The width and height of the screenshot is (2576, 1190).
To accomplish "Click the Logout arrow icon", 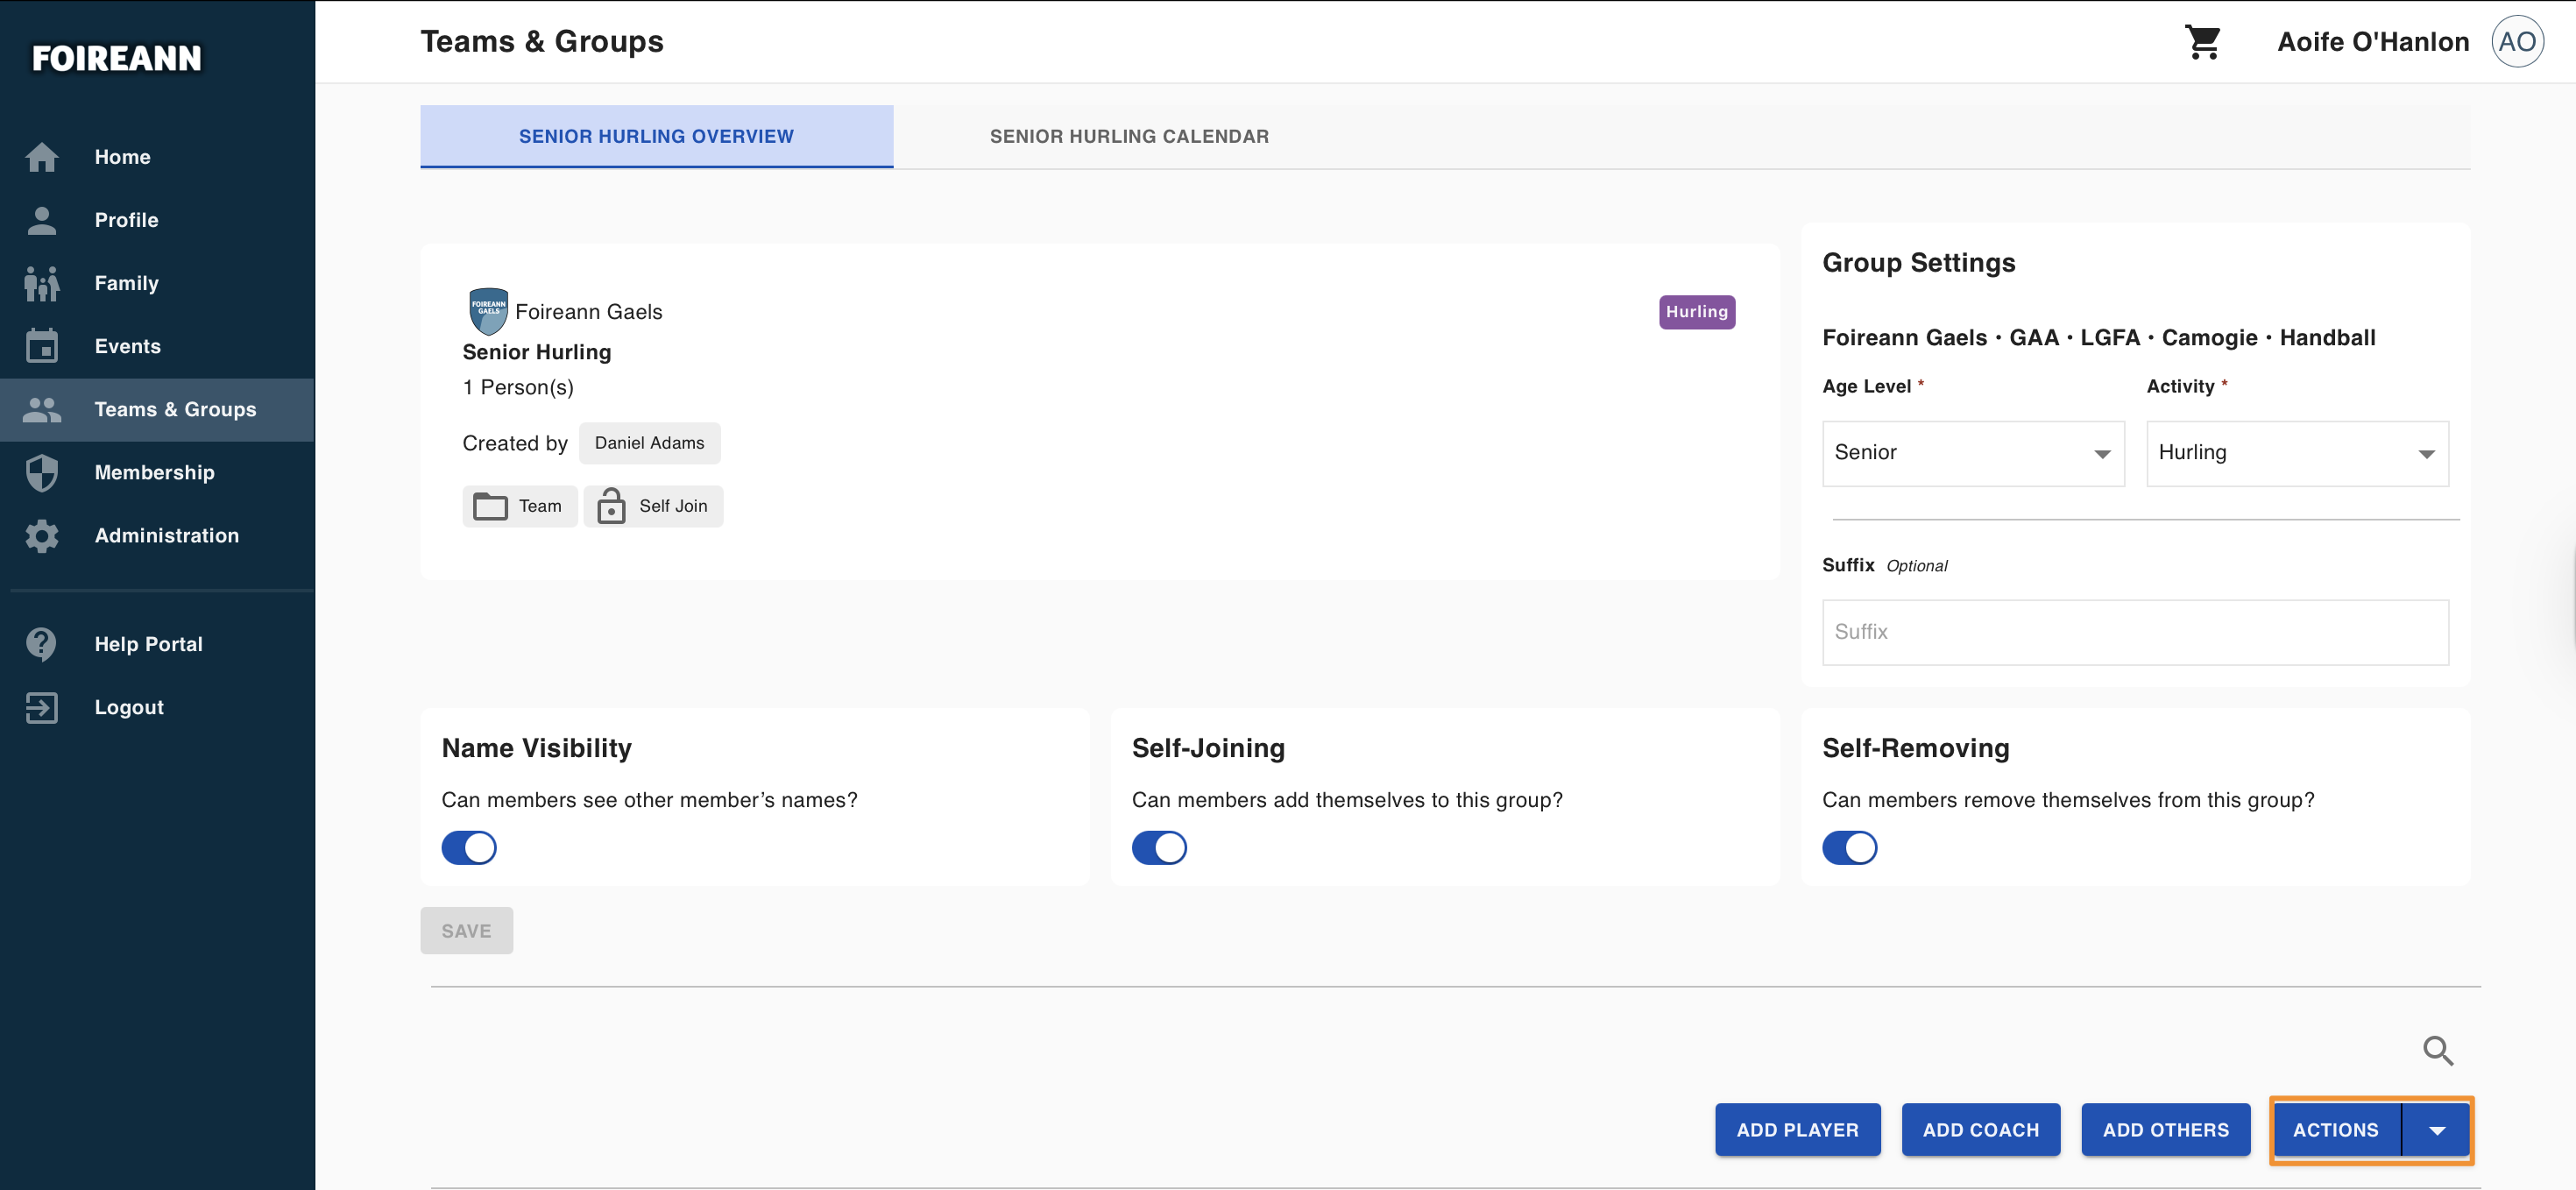I will click(x=42, y=707).
